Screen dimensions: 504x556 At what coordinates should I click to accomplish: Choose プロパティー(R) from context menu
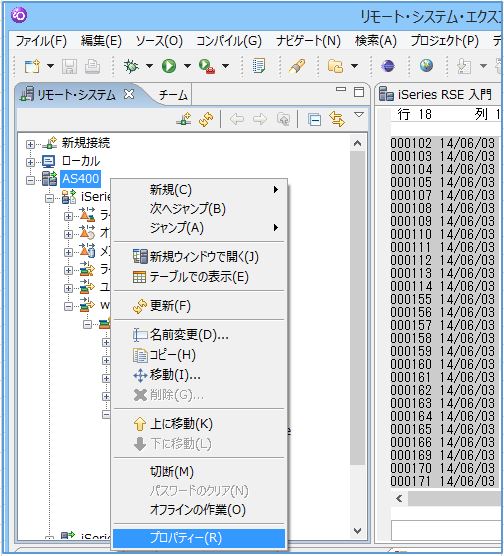pyautogui.click(x=199, y=538)
